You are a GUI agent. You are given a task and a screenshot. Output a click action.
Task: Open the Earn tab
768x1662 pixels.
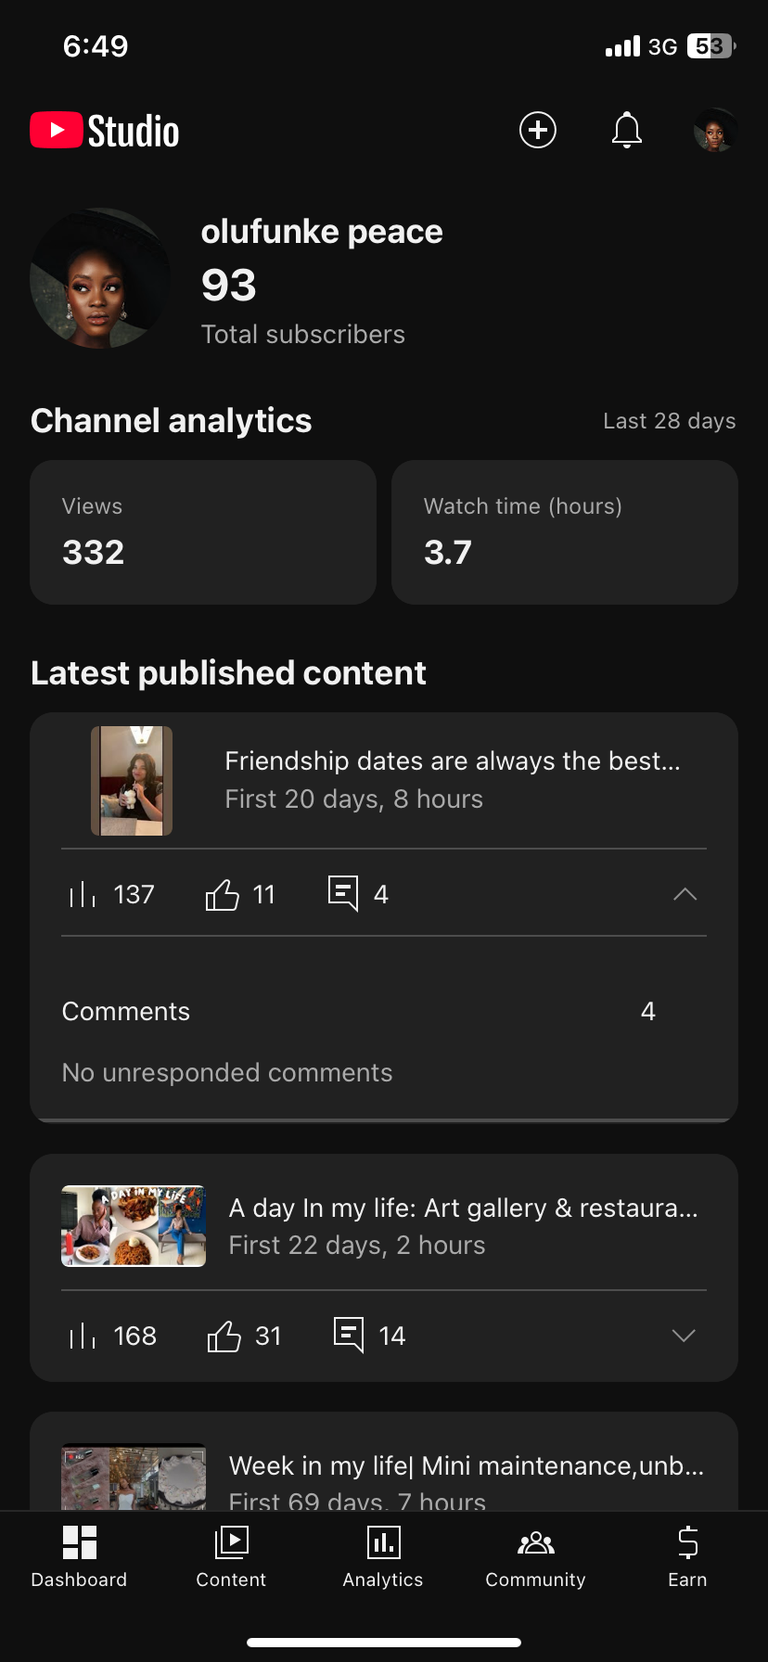[x=688, y=1556]
